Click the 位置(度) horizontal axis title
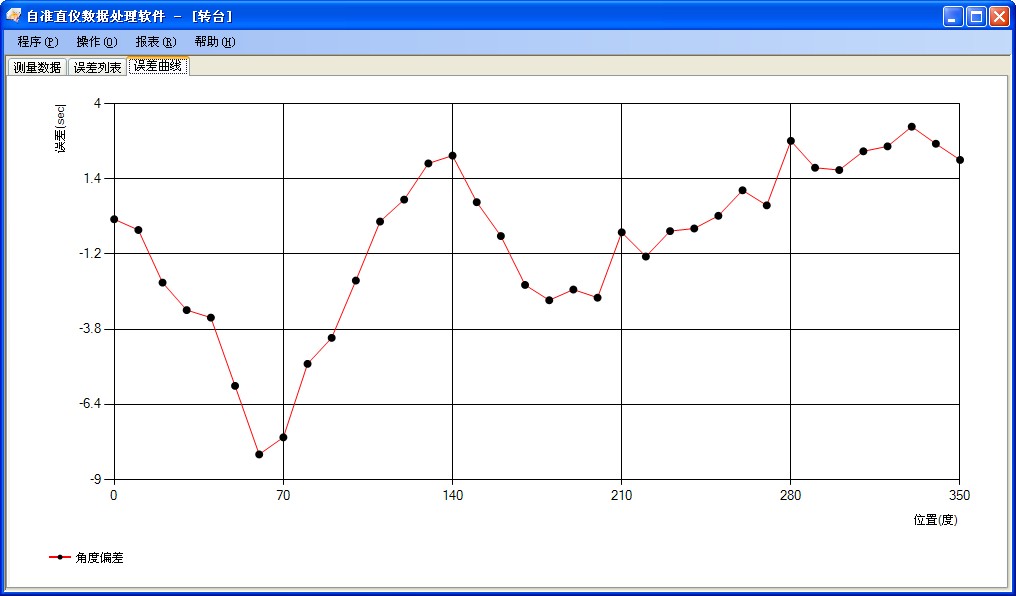Viewport: 1016px width, 596px height. pyautogui.click(x=935, y=520)
